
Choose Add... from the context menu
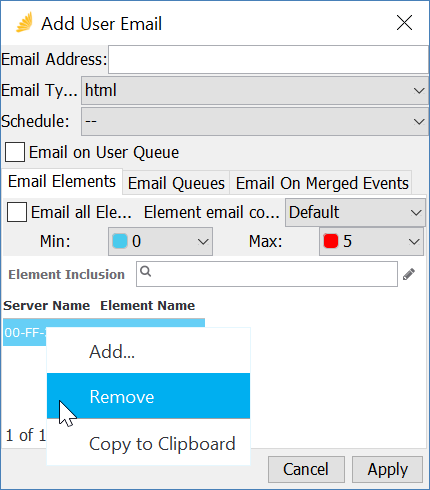point(148,351)
